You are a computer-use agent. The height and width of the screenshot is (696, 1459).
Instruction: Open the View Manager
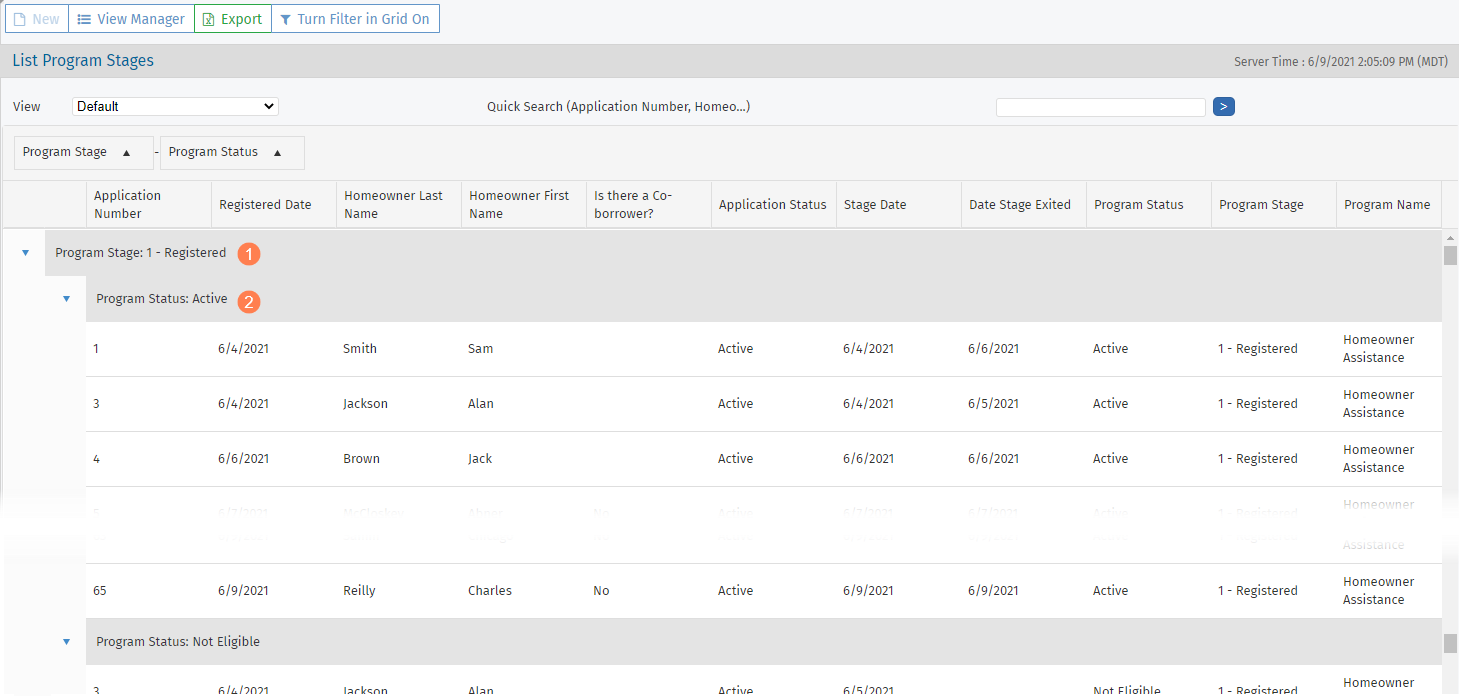[x=131, y=19]
